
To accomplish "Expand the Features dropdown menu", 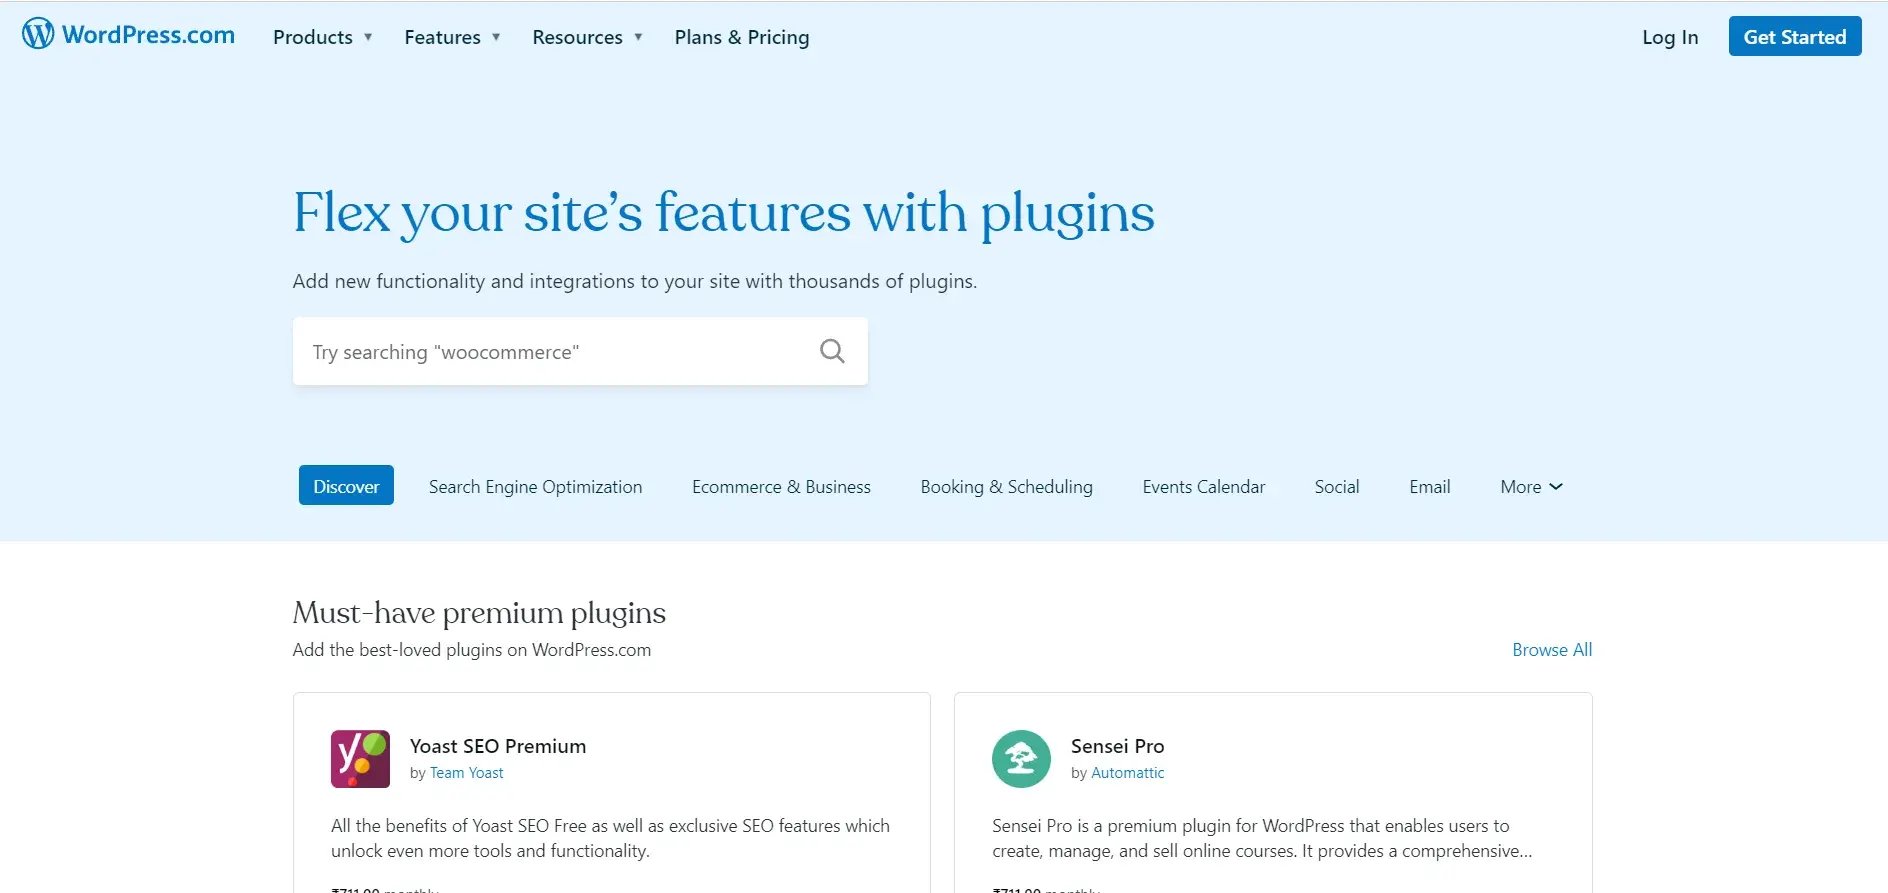I will (x=452, y=37).
